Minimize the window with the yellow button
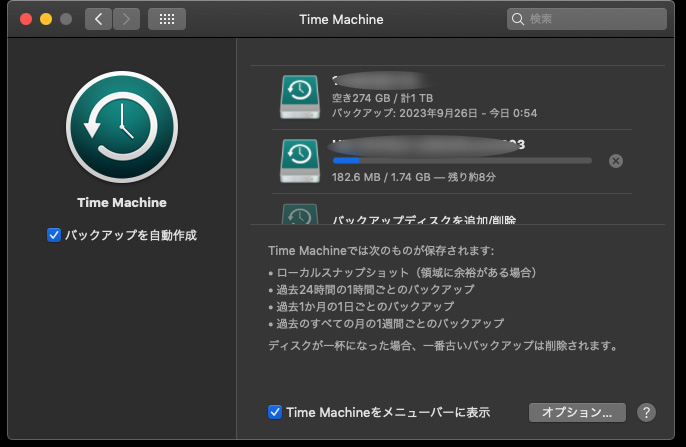This screenshot has height=447, width=686. pyautogui.click(x=46, y=19)
